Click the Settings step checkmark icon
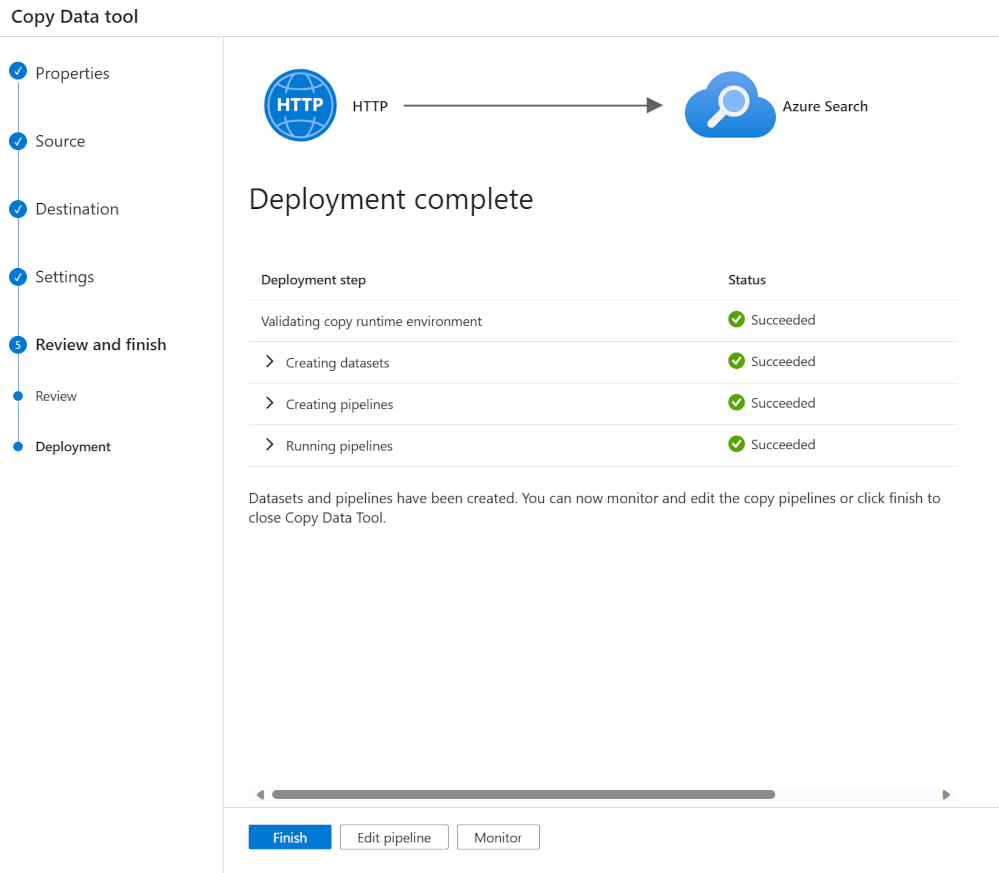999x873 pixels. [x=18, y=277]
